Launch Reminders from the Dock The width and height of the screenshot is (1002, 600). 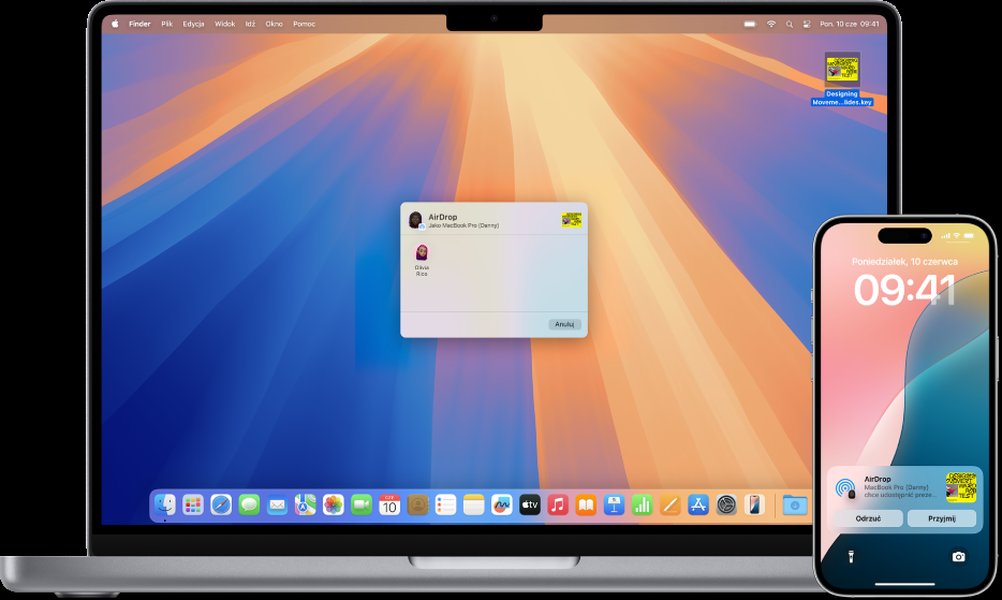coord(445,505)
